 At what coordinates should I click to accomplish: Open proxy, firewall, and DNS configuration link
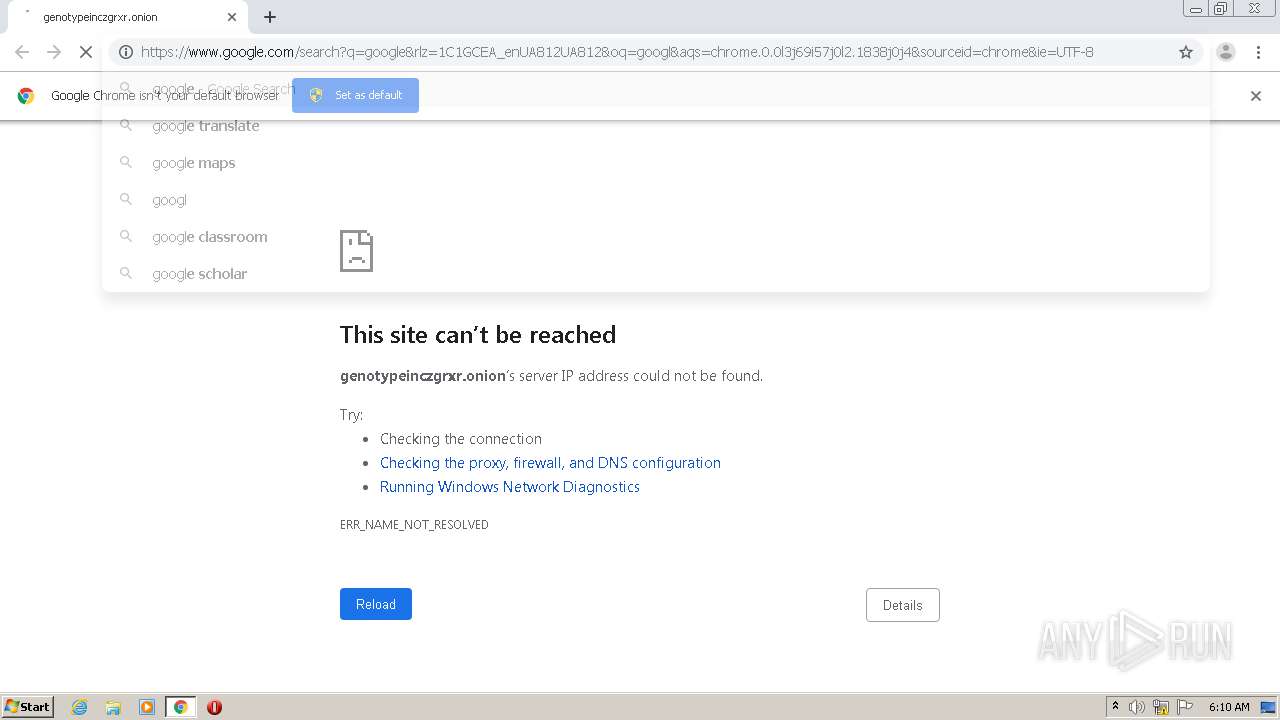tap(550, 463)
